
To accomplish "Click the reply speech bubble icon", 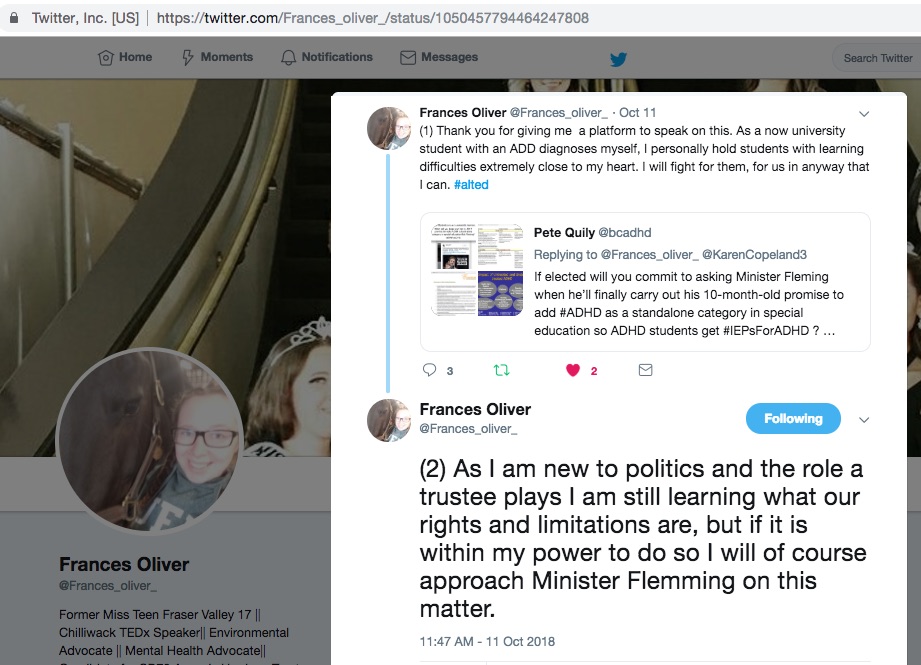I will [x=429, y=370].
